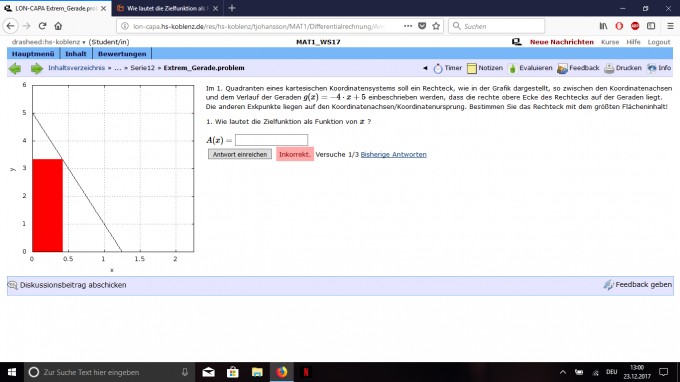Viewport: 680px width, 382px height.
Task: Open Bewertungen menu
Action: pos(122,54)
